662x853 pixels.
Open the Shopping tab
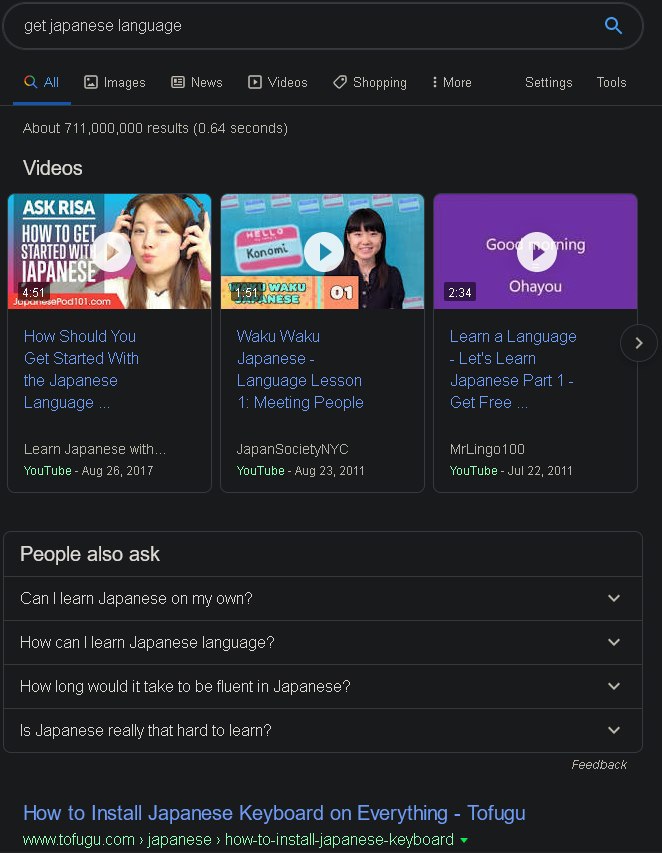pyautogui.click(x=370, y=82)
